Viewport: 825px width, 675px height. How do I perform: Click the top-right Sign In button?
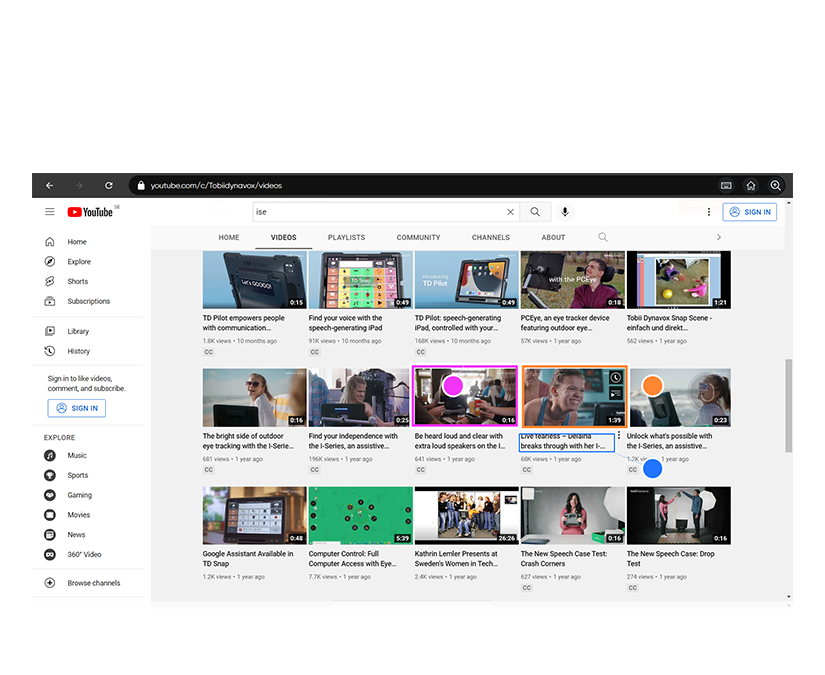click(x=749, y=212)
